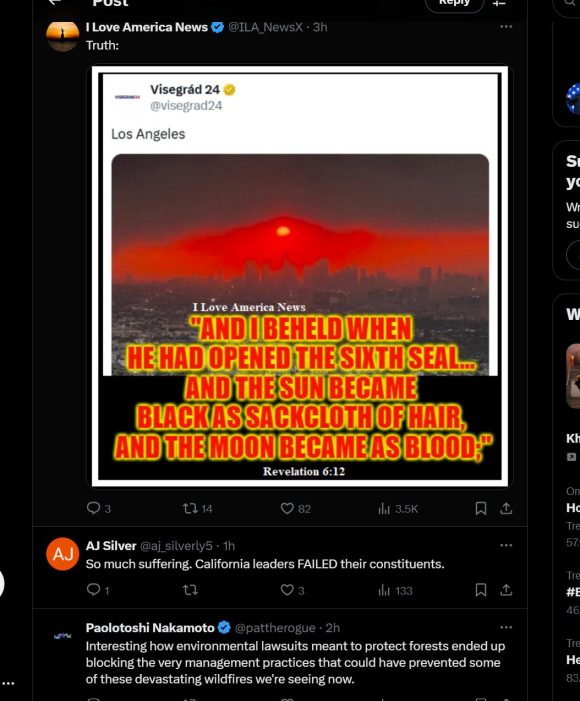Open the Revelation 6:12 image
Viewport: 580px width, 701px height.
pyautogui.click(x=300, y=276)
